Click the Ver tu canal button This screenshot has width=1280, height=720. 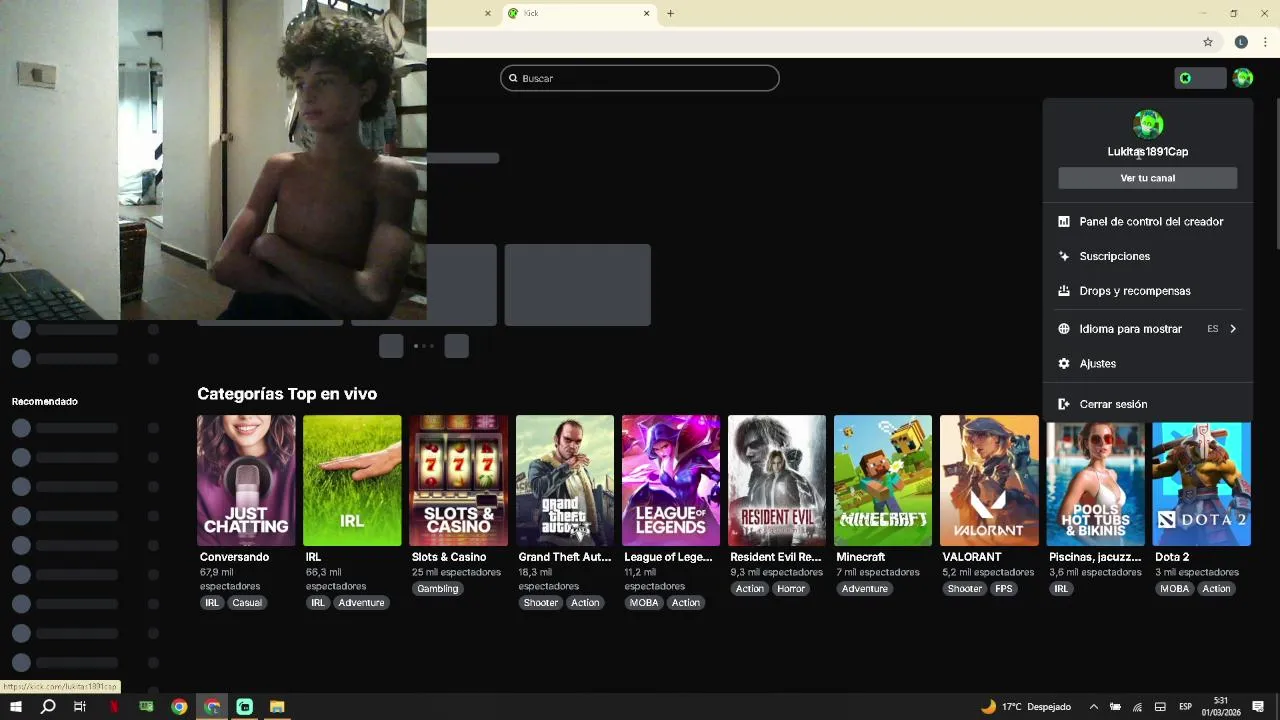tap(1148, 178)
